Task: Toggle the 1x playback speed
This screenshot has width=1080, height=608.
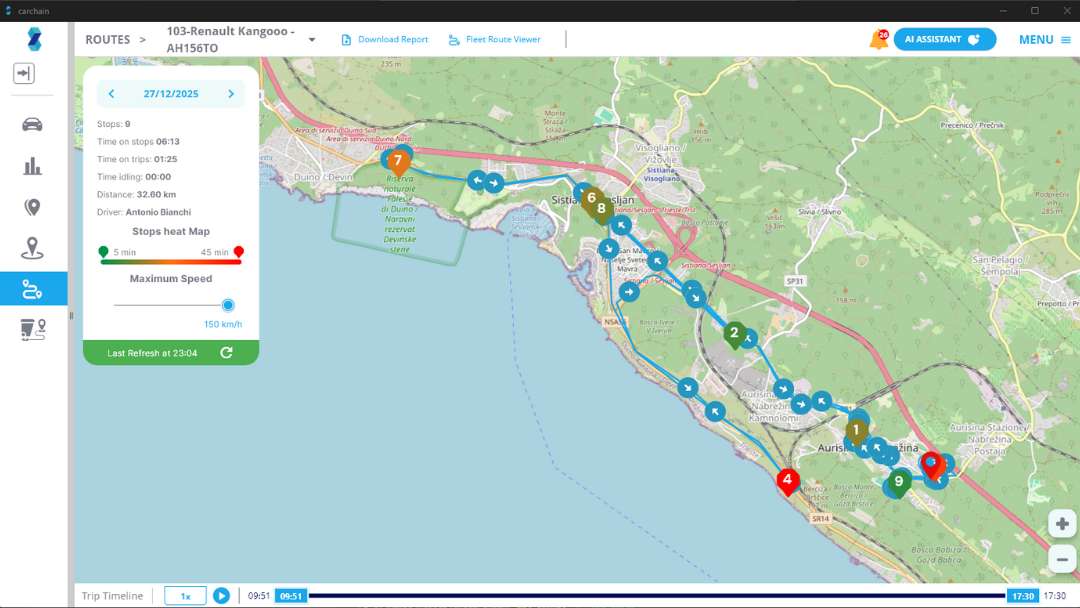Action: point(184,595)
